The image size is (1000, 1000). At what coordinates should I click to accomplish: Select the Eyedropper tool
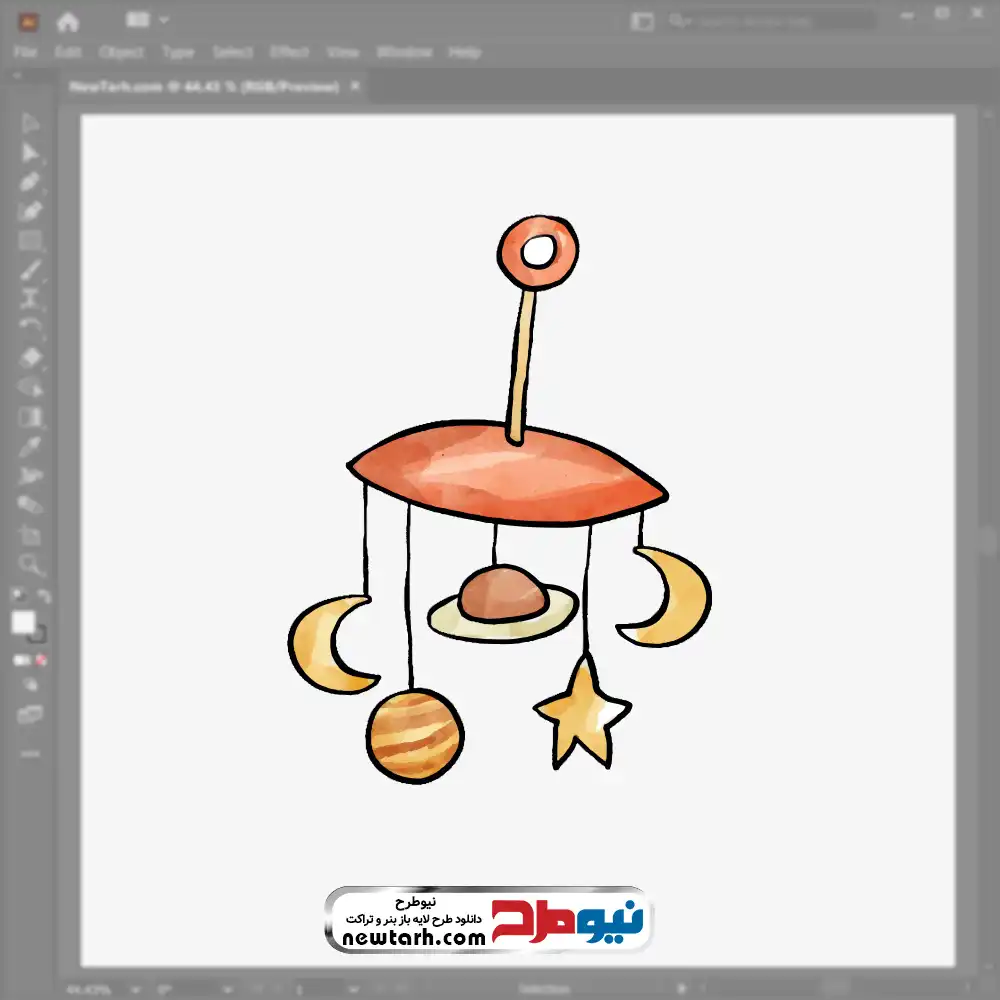tap(30, 446)
